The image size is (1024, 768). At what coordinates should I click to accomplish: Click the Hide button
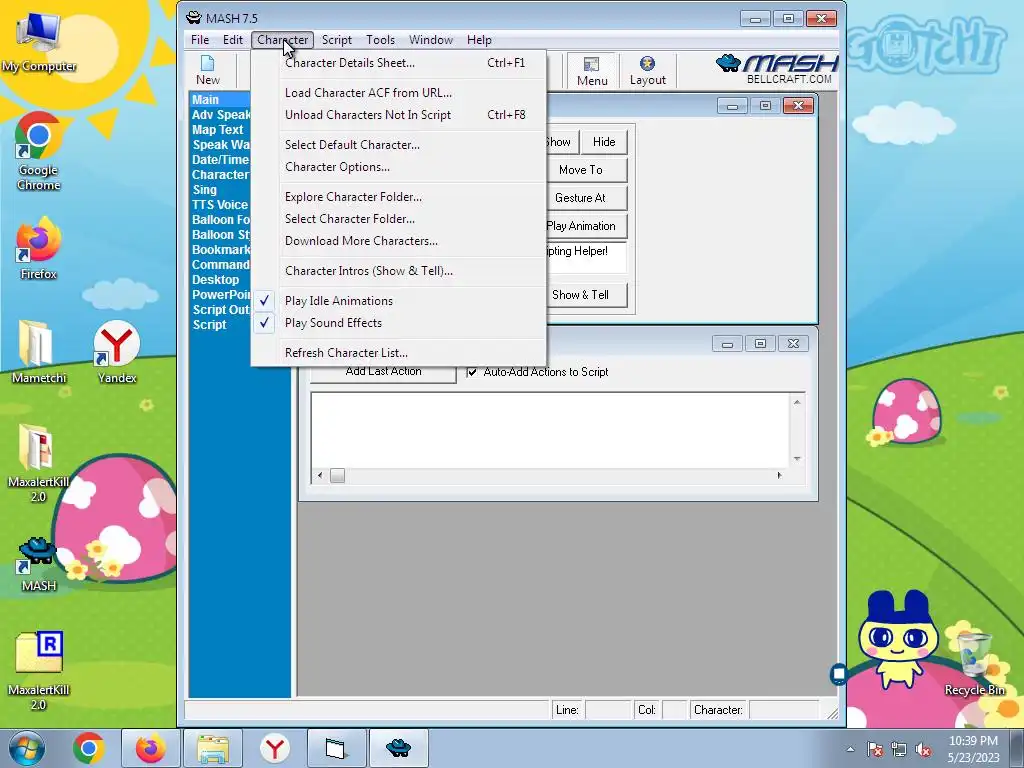[603, 142]
